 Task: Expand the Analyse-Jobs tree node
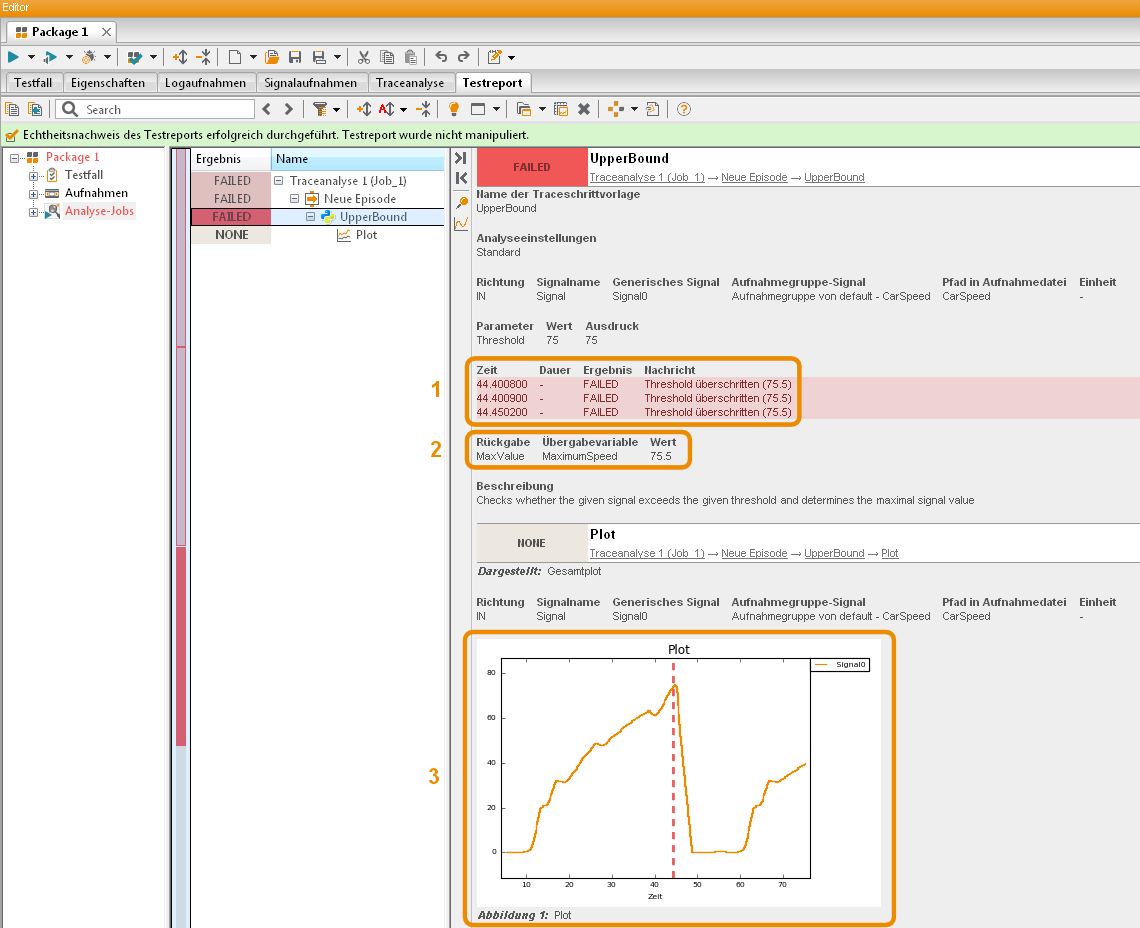[33, 212]
